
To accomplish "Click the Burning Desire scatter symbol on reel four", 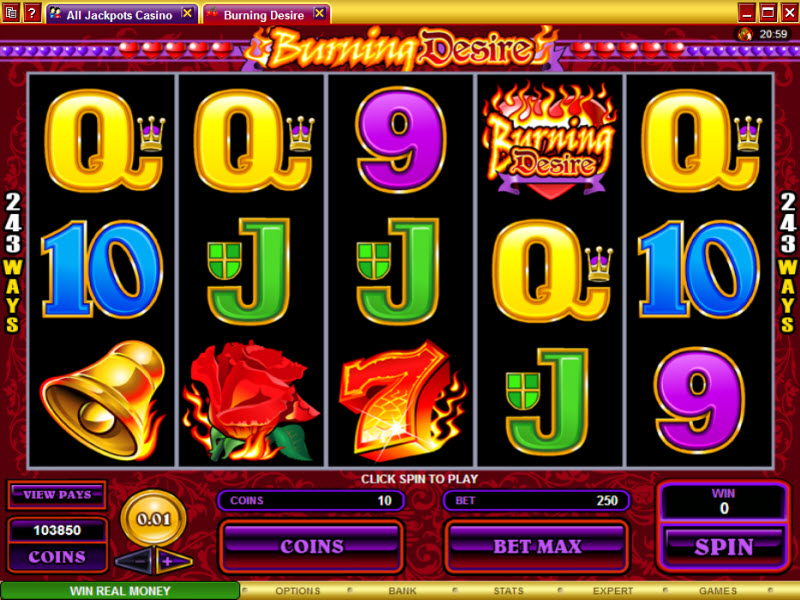I will point(549,139).
